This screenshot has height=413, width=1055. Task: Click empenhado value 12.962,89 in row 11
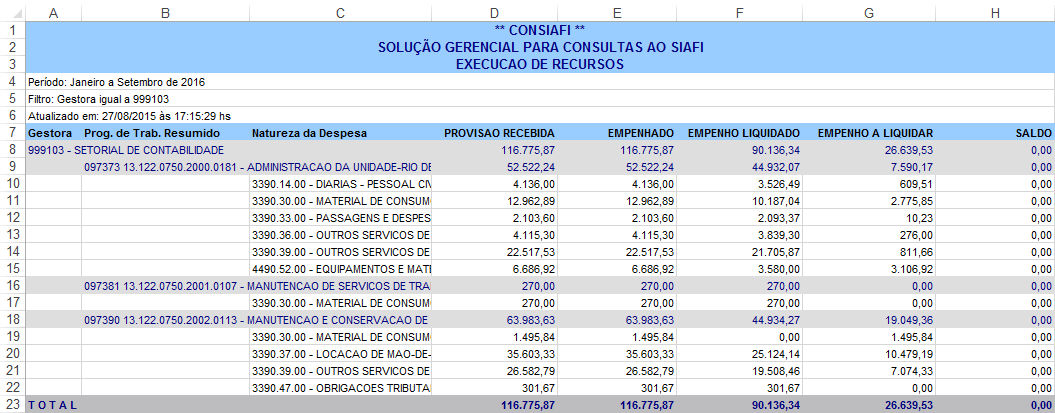pyautogui.click(x=617, y=200)
